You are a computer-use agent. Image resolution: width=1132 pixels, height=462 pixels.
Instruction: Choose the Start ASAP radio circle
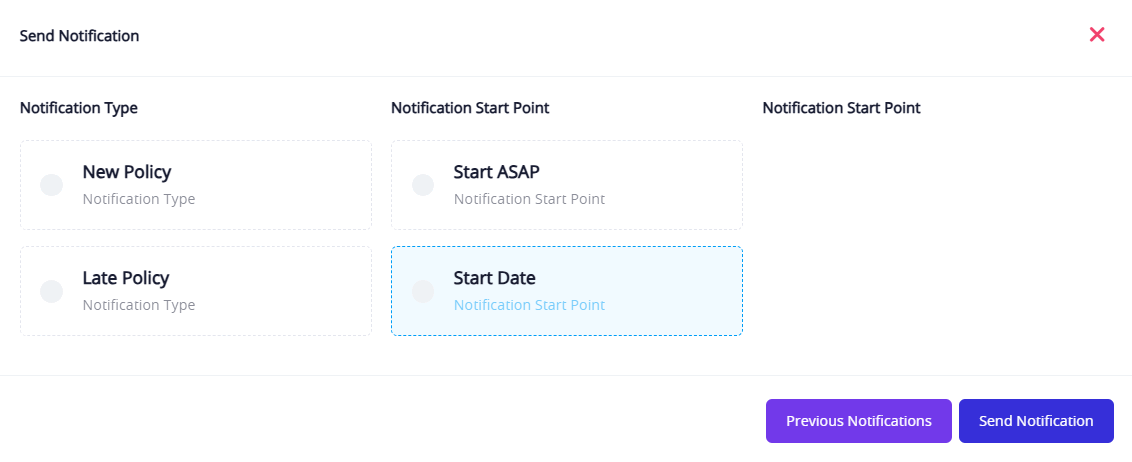click(x=423, y=185)
